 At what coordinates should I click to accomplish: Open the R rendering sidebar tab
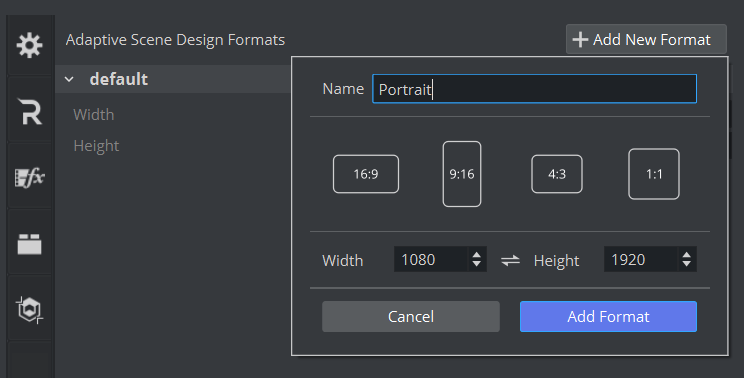(x=29, y=112)
